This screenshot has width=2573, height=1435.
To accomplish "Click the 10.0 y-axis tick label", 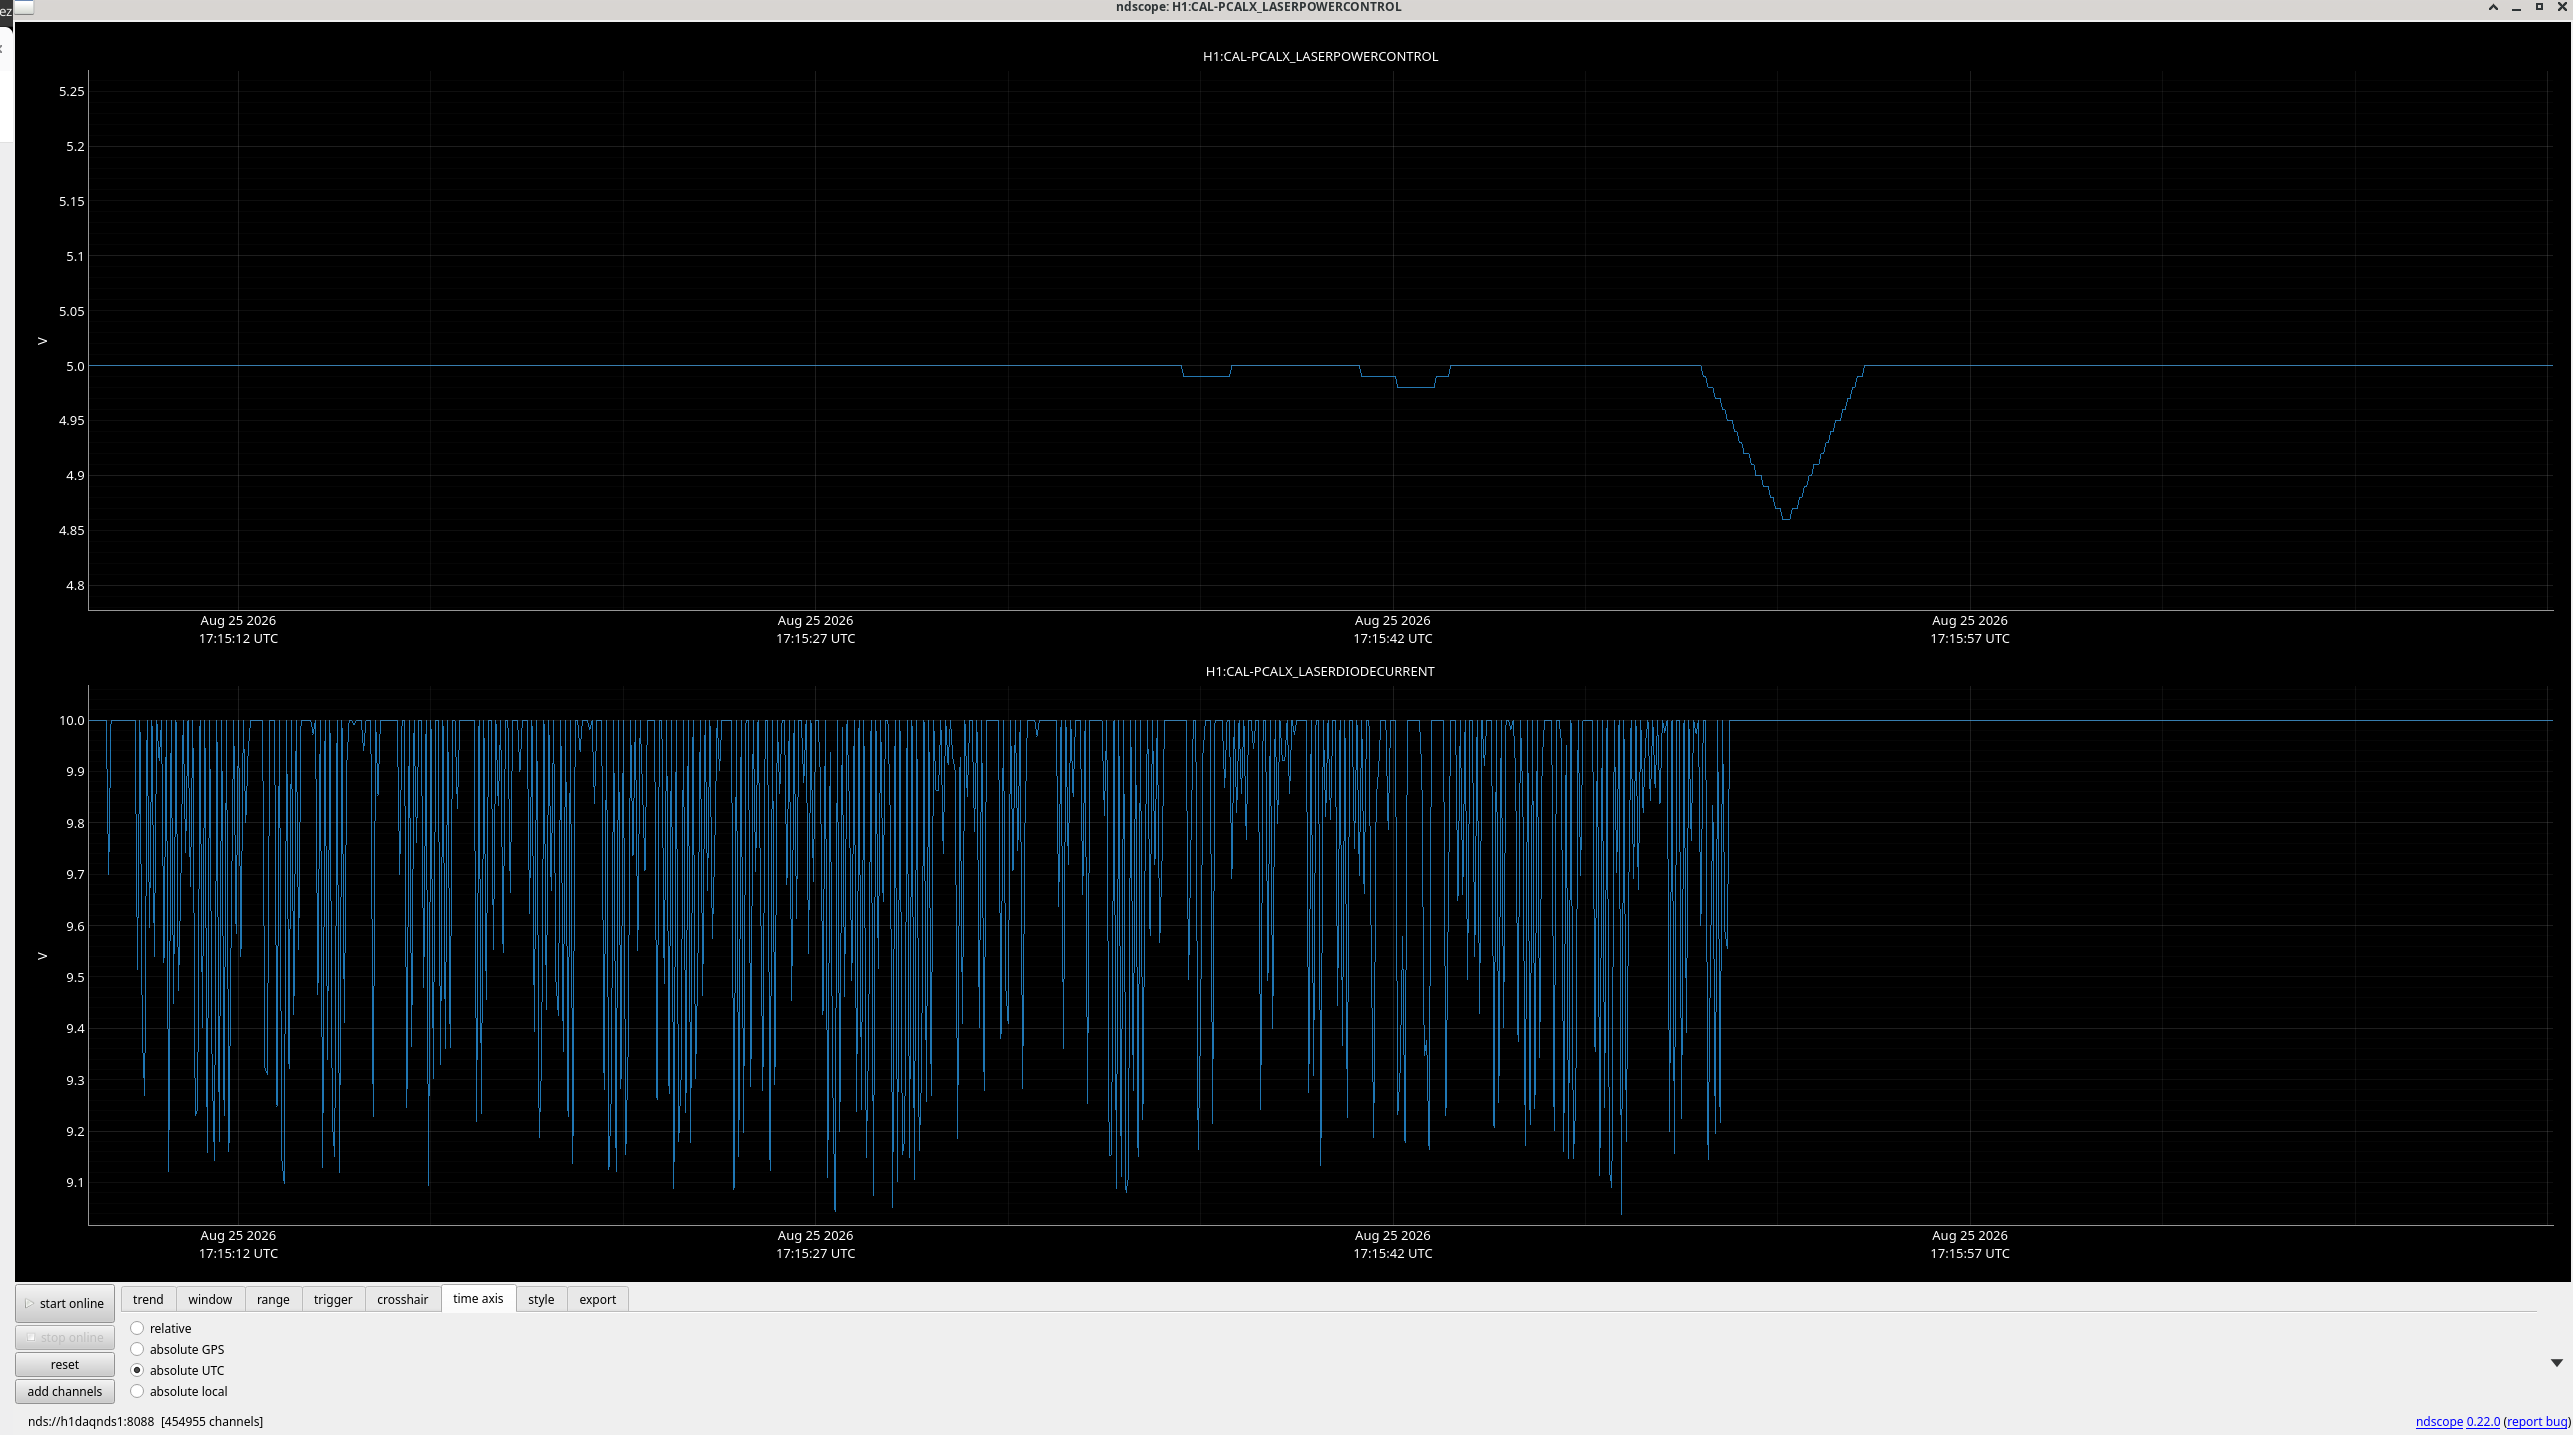I will (72, 720).
